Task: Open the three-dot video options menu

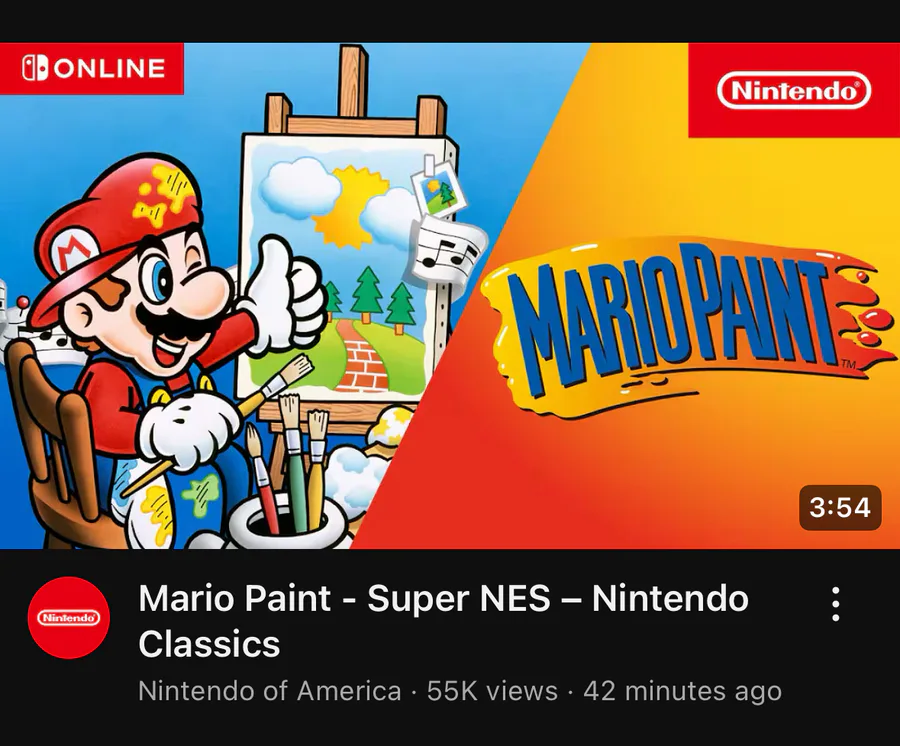Action: (x=836, y=604)
